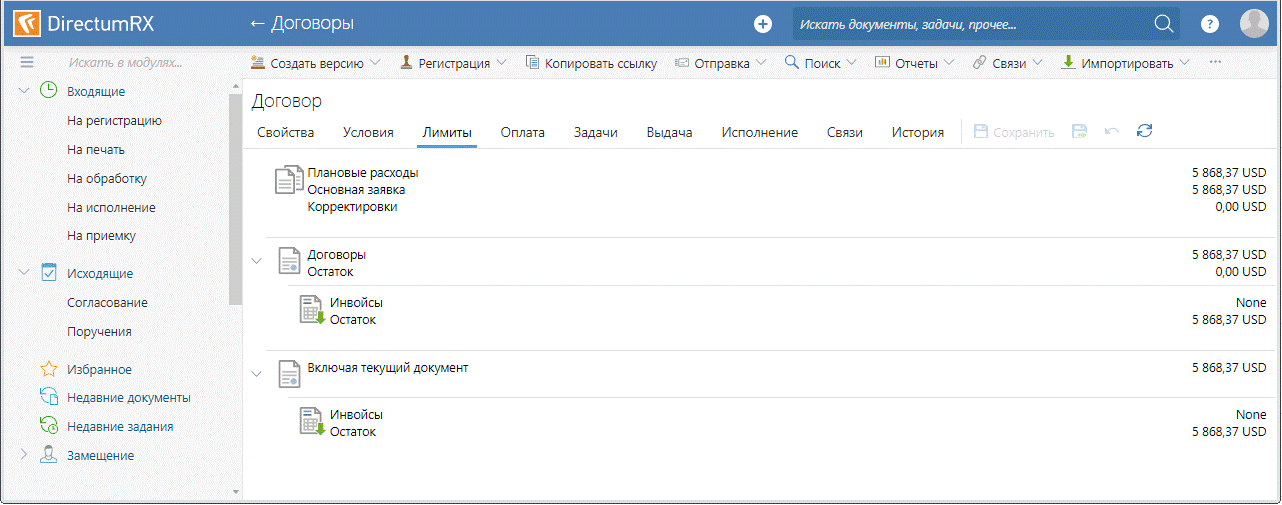Toggle the hamburger menu in sidebar
The height and width of the screenshot is (505, 1282).
coord(27,62)
